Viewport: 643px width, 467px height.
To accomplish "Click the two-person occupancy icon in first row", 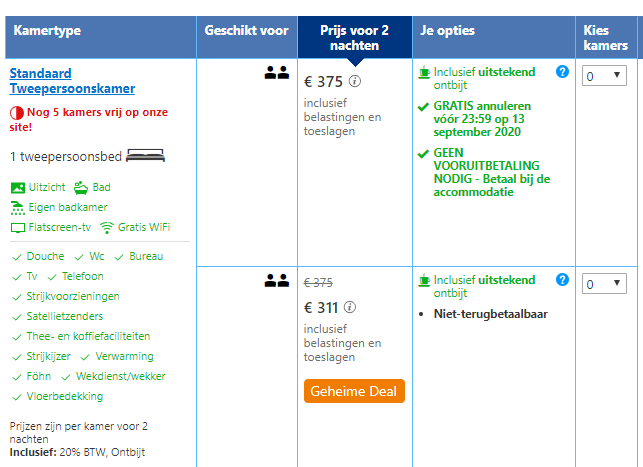I will coord(277,72).
